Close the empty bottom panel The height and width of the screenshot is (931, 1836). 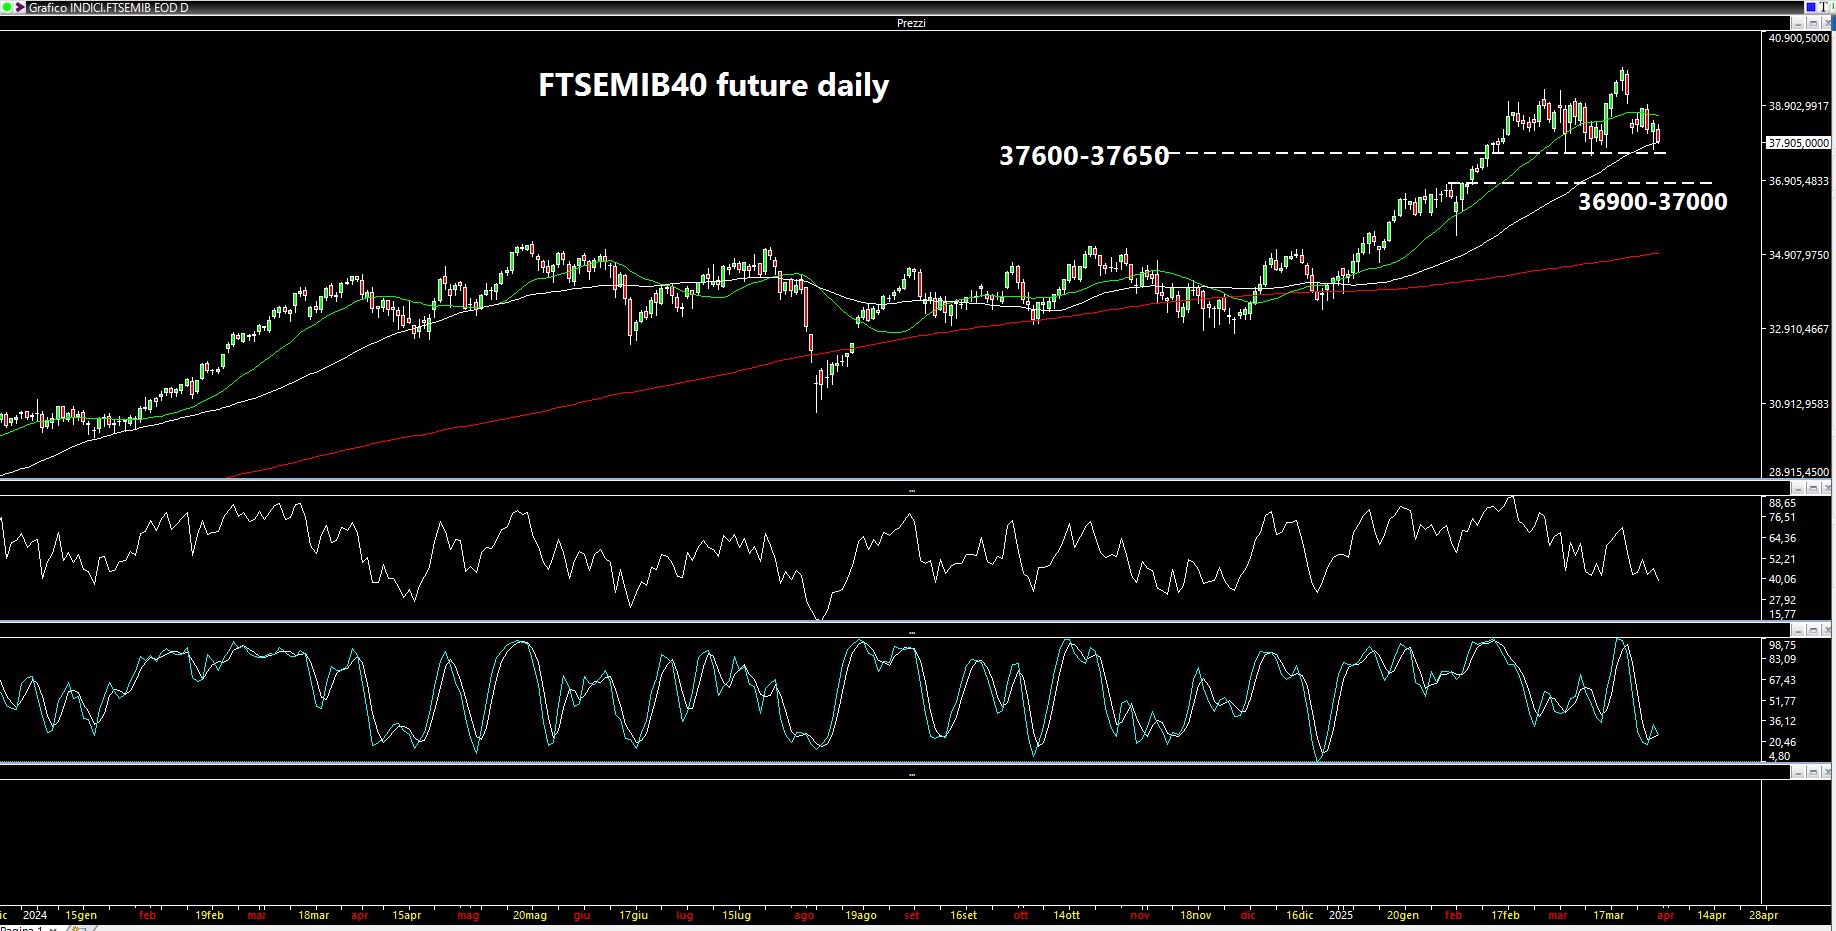pyautogui.click(x=1826, y=773)
